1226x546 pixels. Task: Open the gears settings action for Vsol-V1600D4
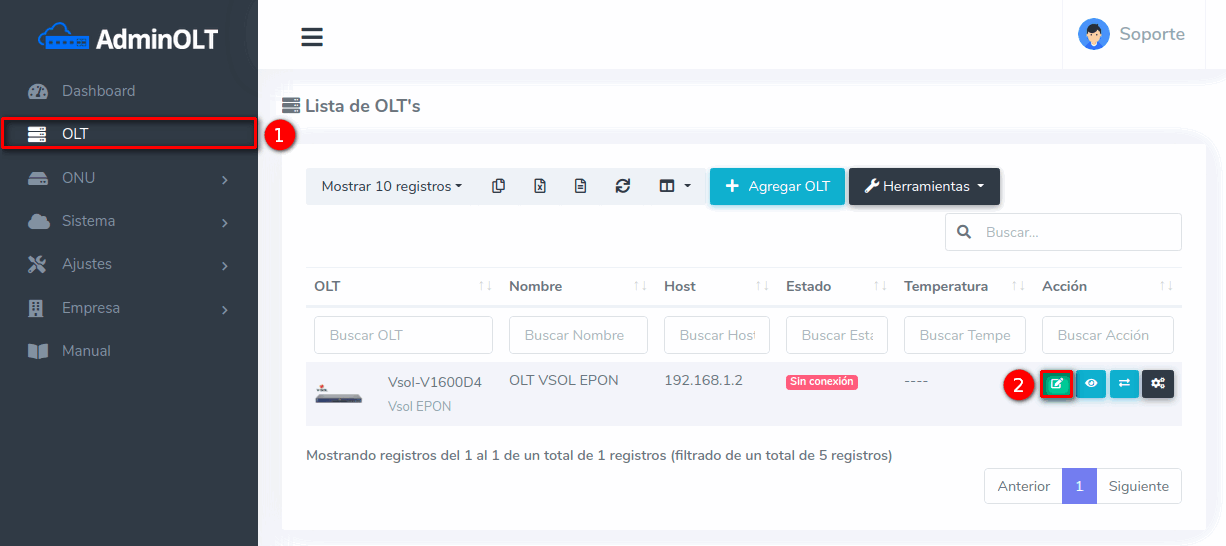[1158, 383]
